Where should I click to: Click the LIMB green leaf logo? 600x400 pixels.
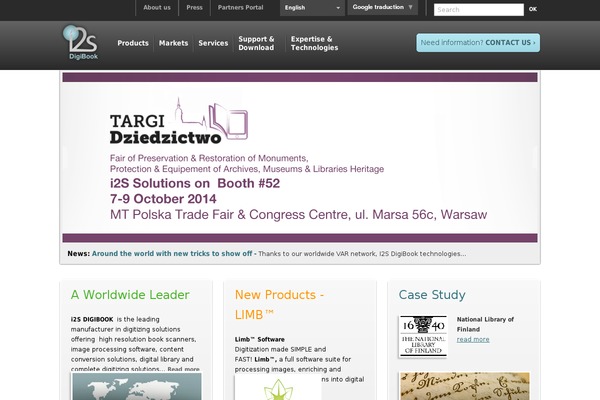278,389
